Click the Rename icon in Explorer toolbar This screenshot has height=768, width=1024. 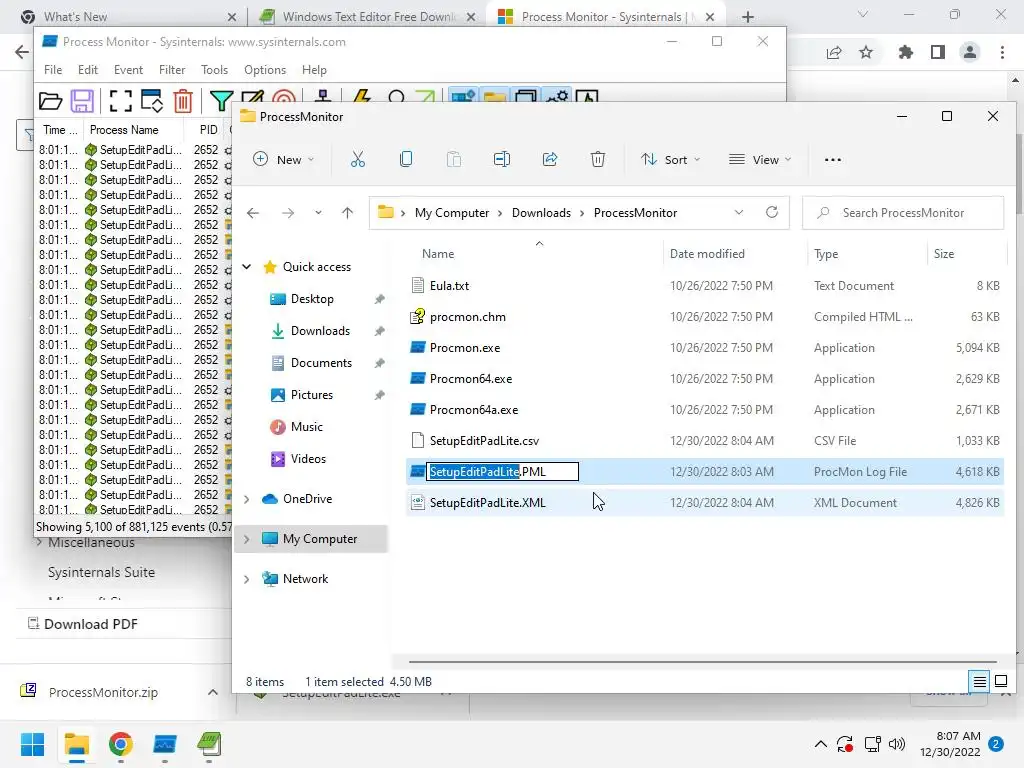(x=502, y=159)
